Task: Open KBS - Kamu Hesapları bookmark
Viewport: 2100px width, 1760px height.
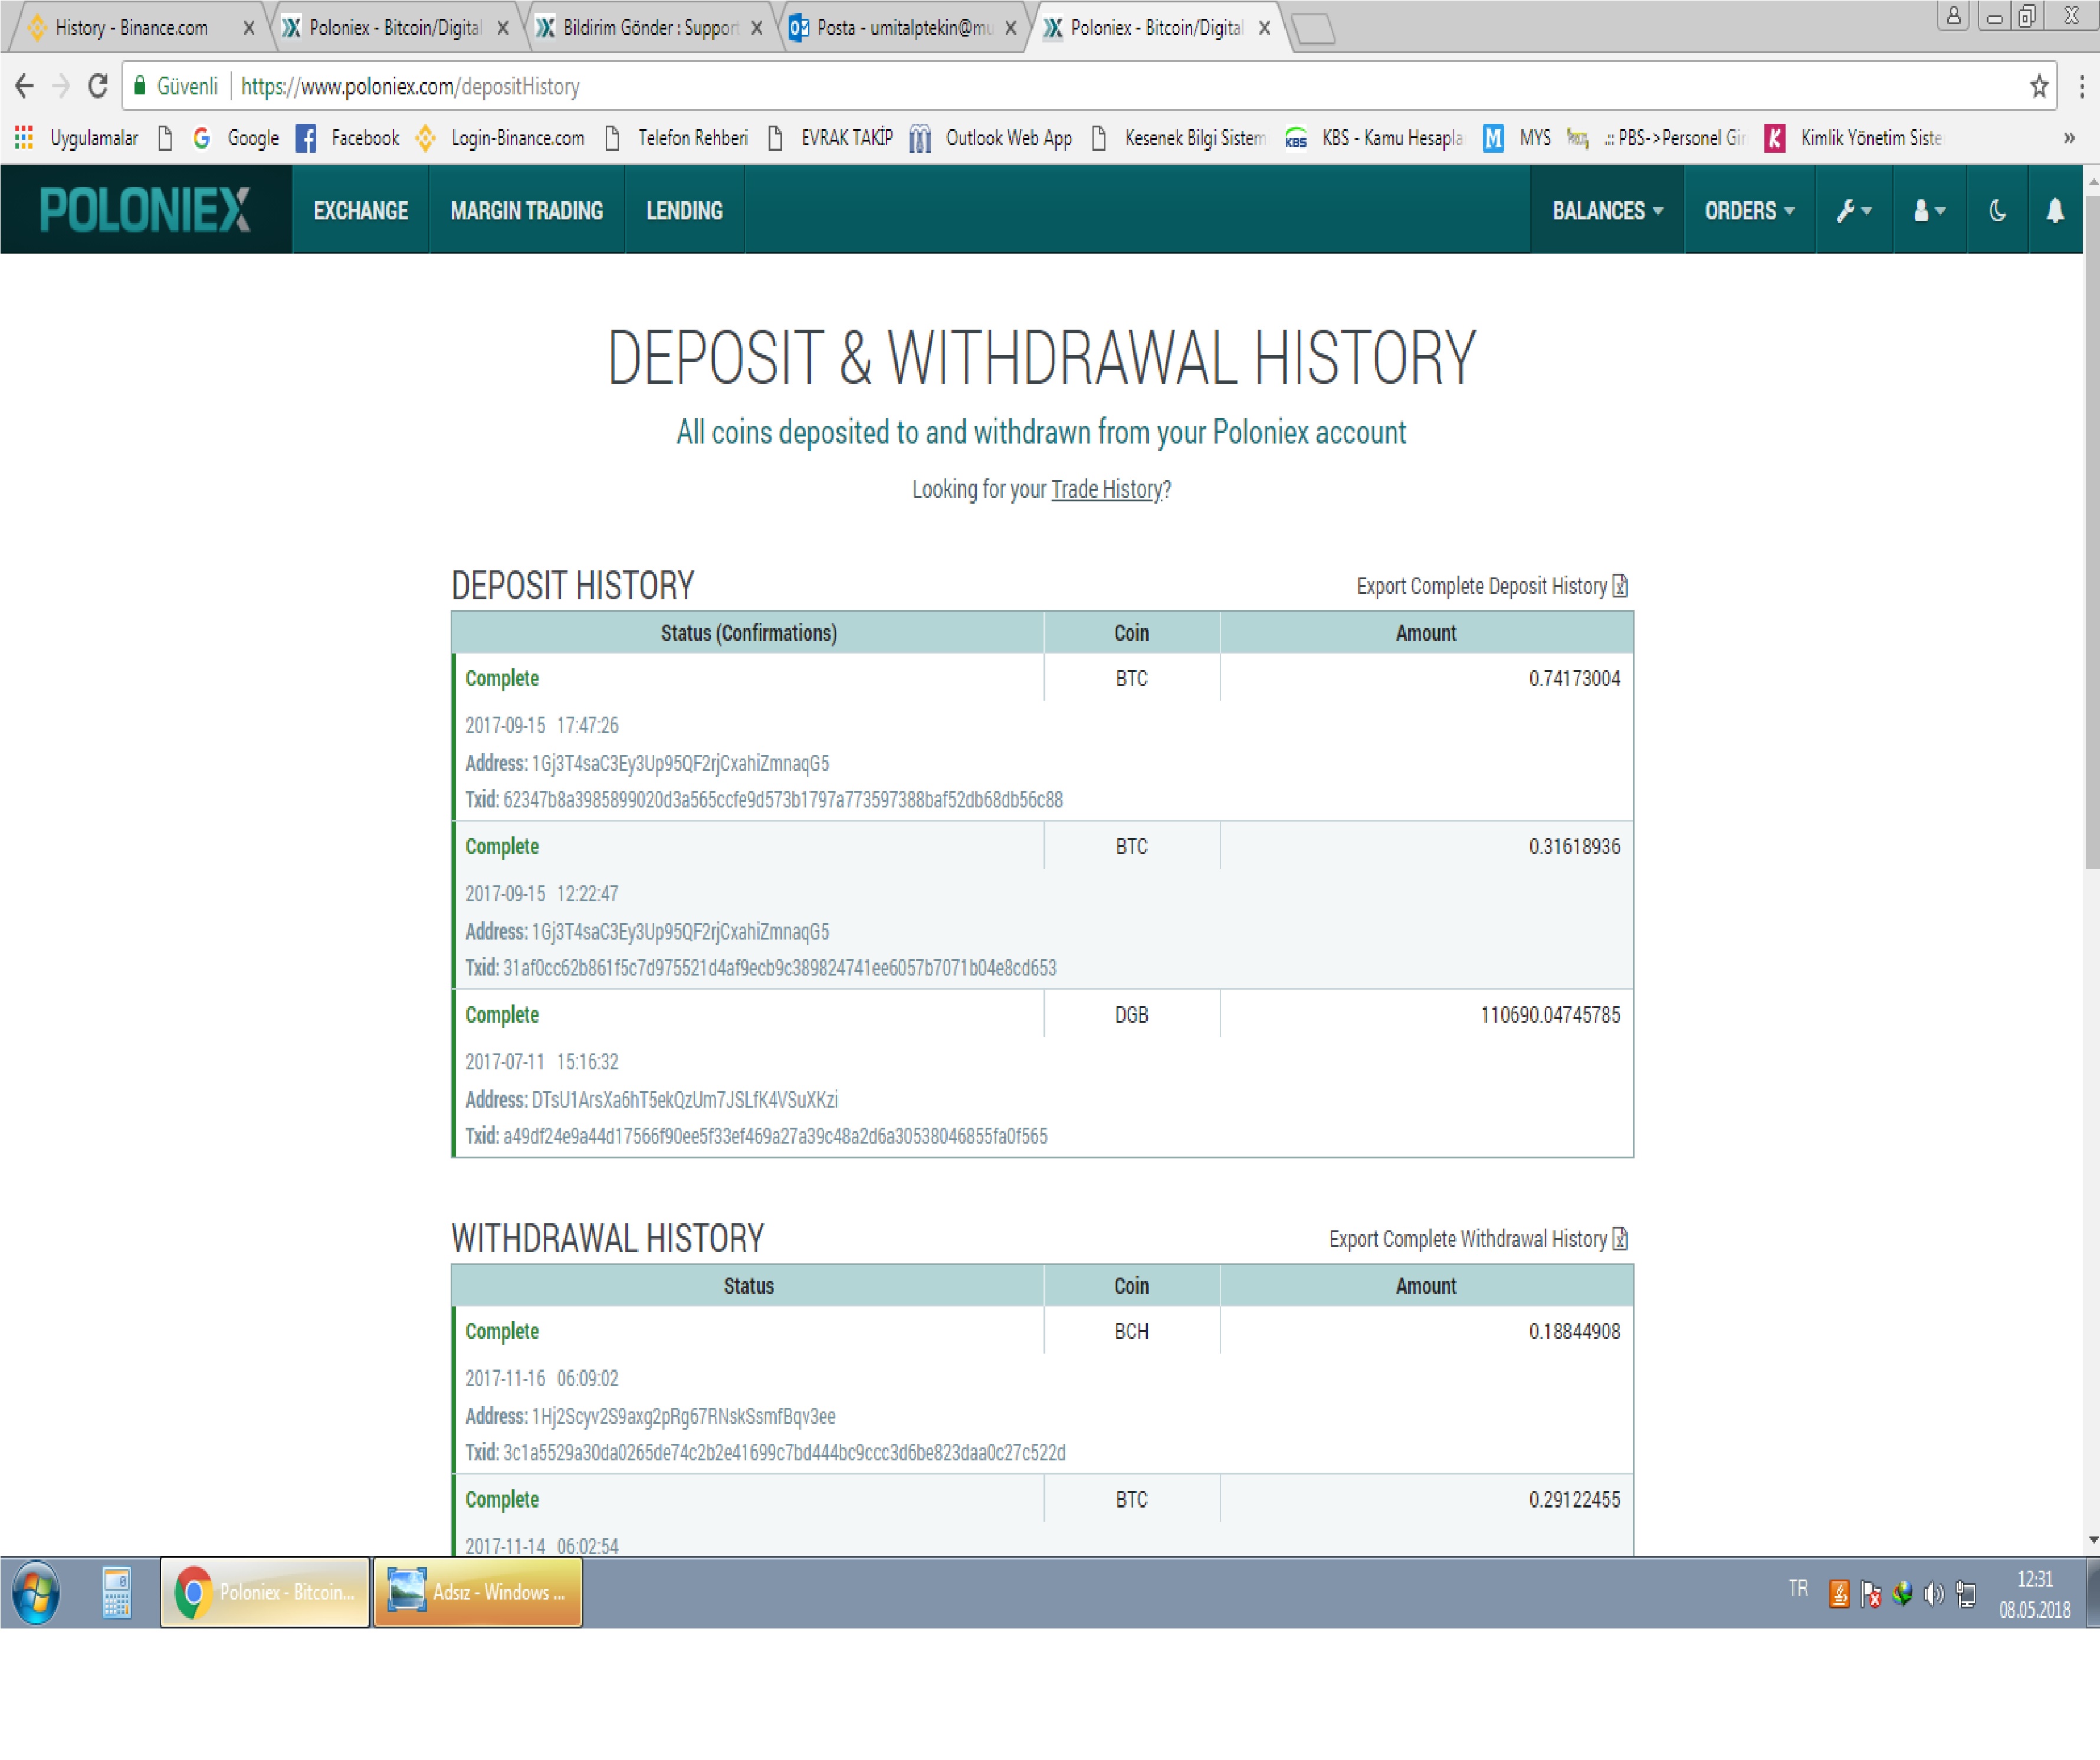Action: tap(1375, 138)
